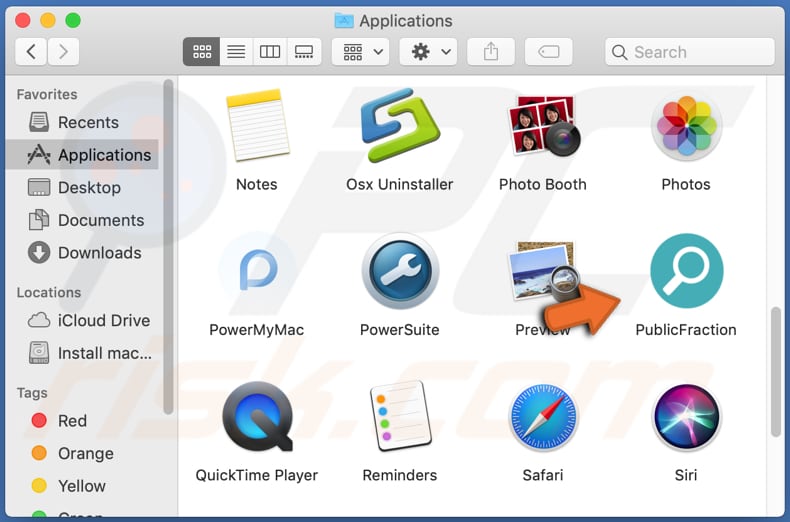Filter by the Yellow tag
Image resolution: width=790 pixels, height=522 pixels.
83,486
